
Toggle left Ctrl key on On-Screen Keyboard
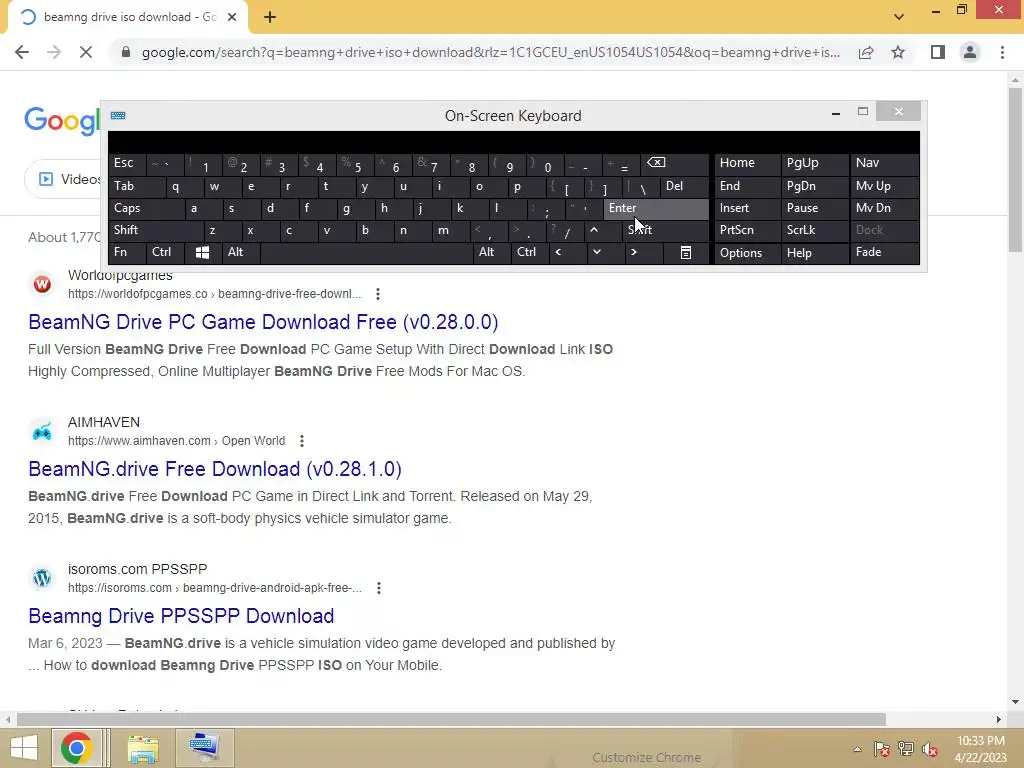[x=165, y=253]
